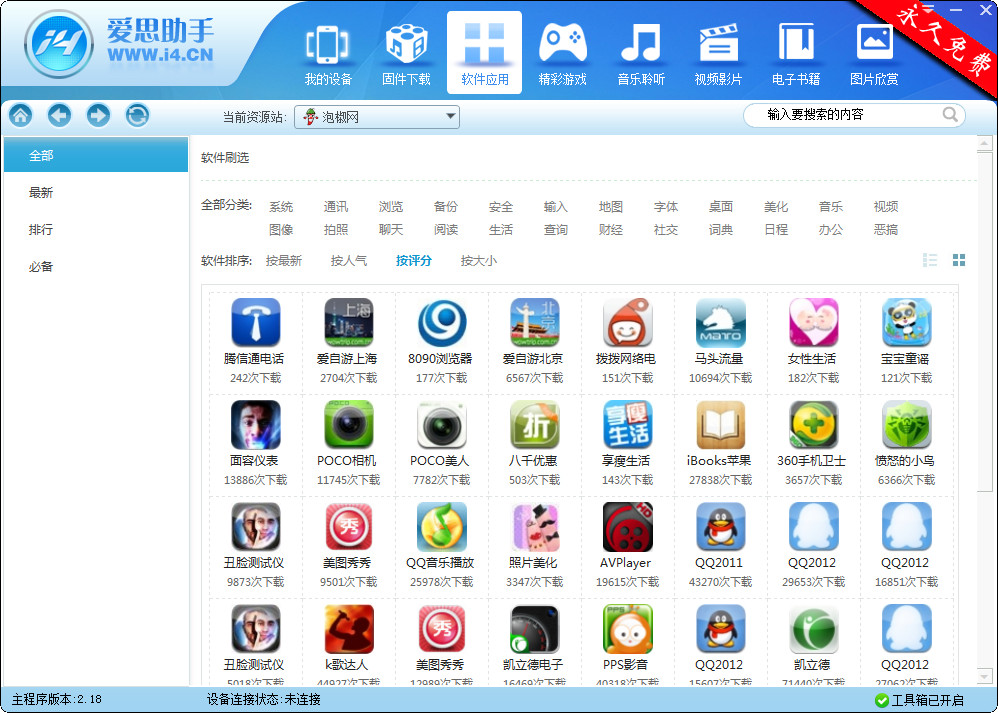Viewport: 998px width, 713px height.
Task: Open the PPS影音 app icon
Action: [x=628, y=628]
